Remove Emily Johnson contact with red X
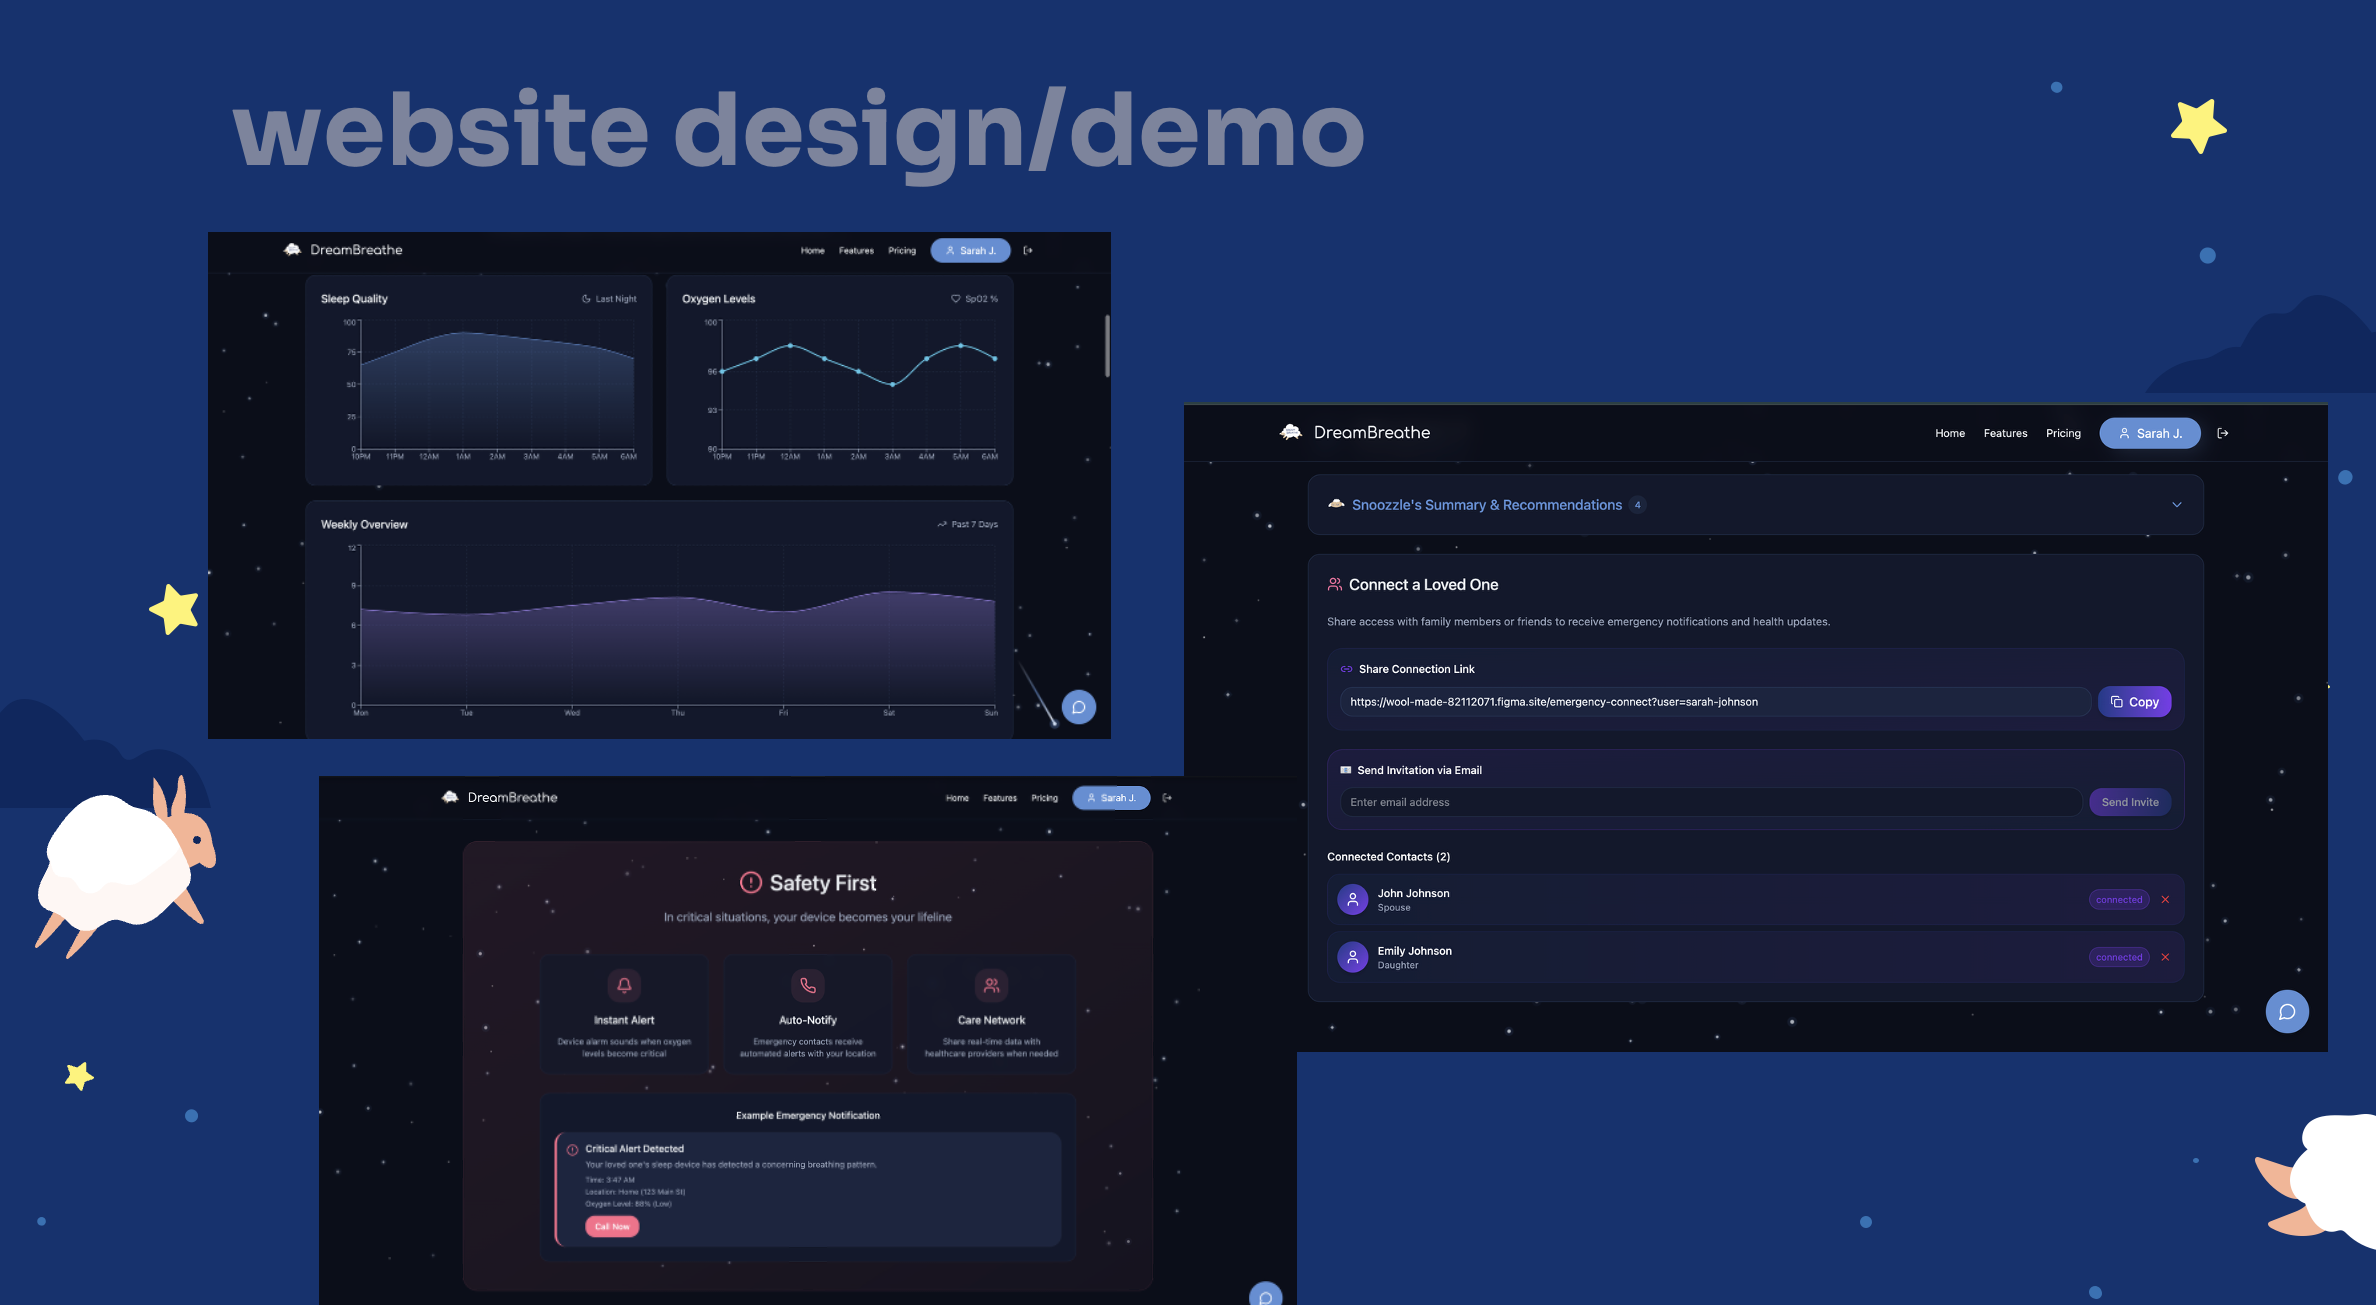Image resolution: width=2376 pixels, height=1305 pixels. click(x=2165, y=957)
